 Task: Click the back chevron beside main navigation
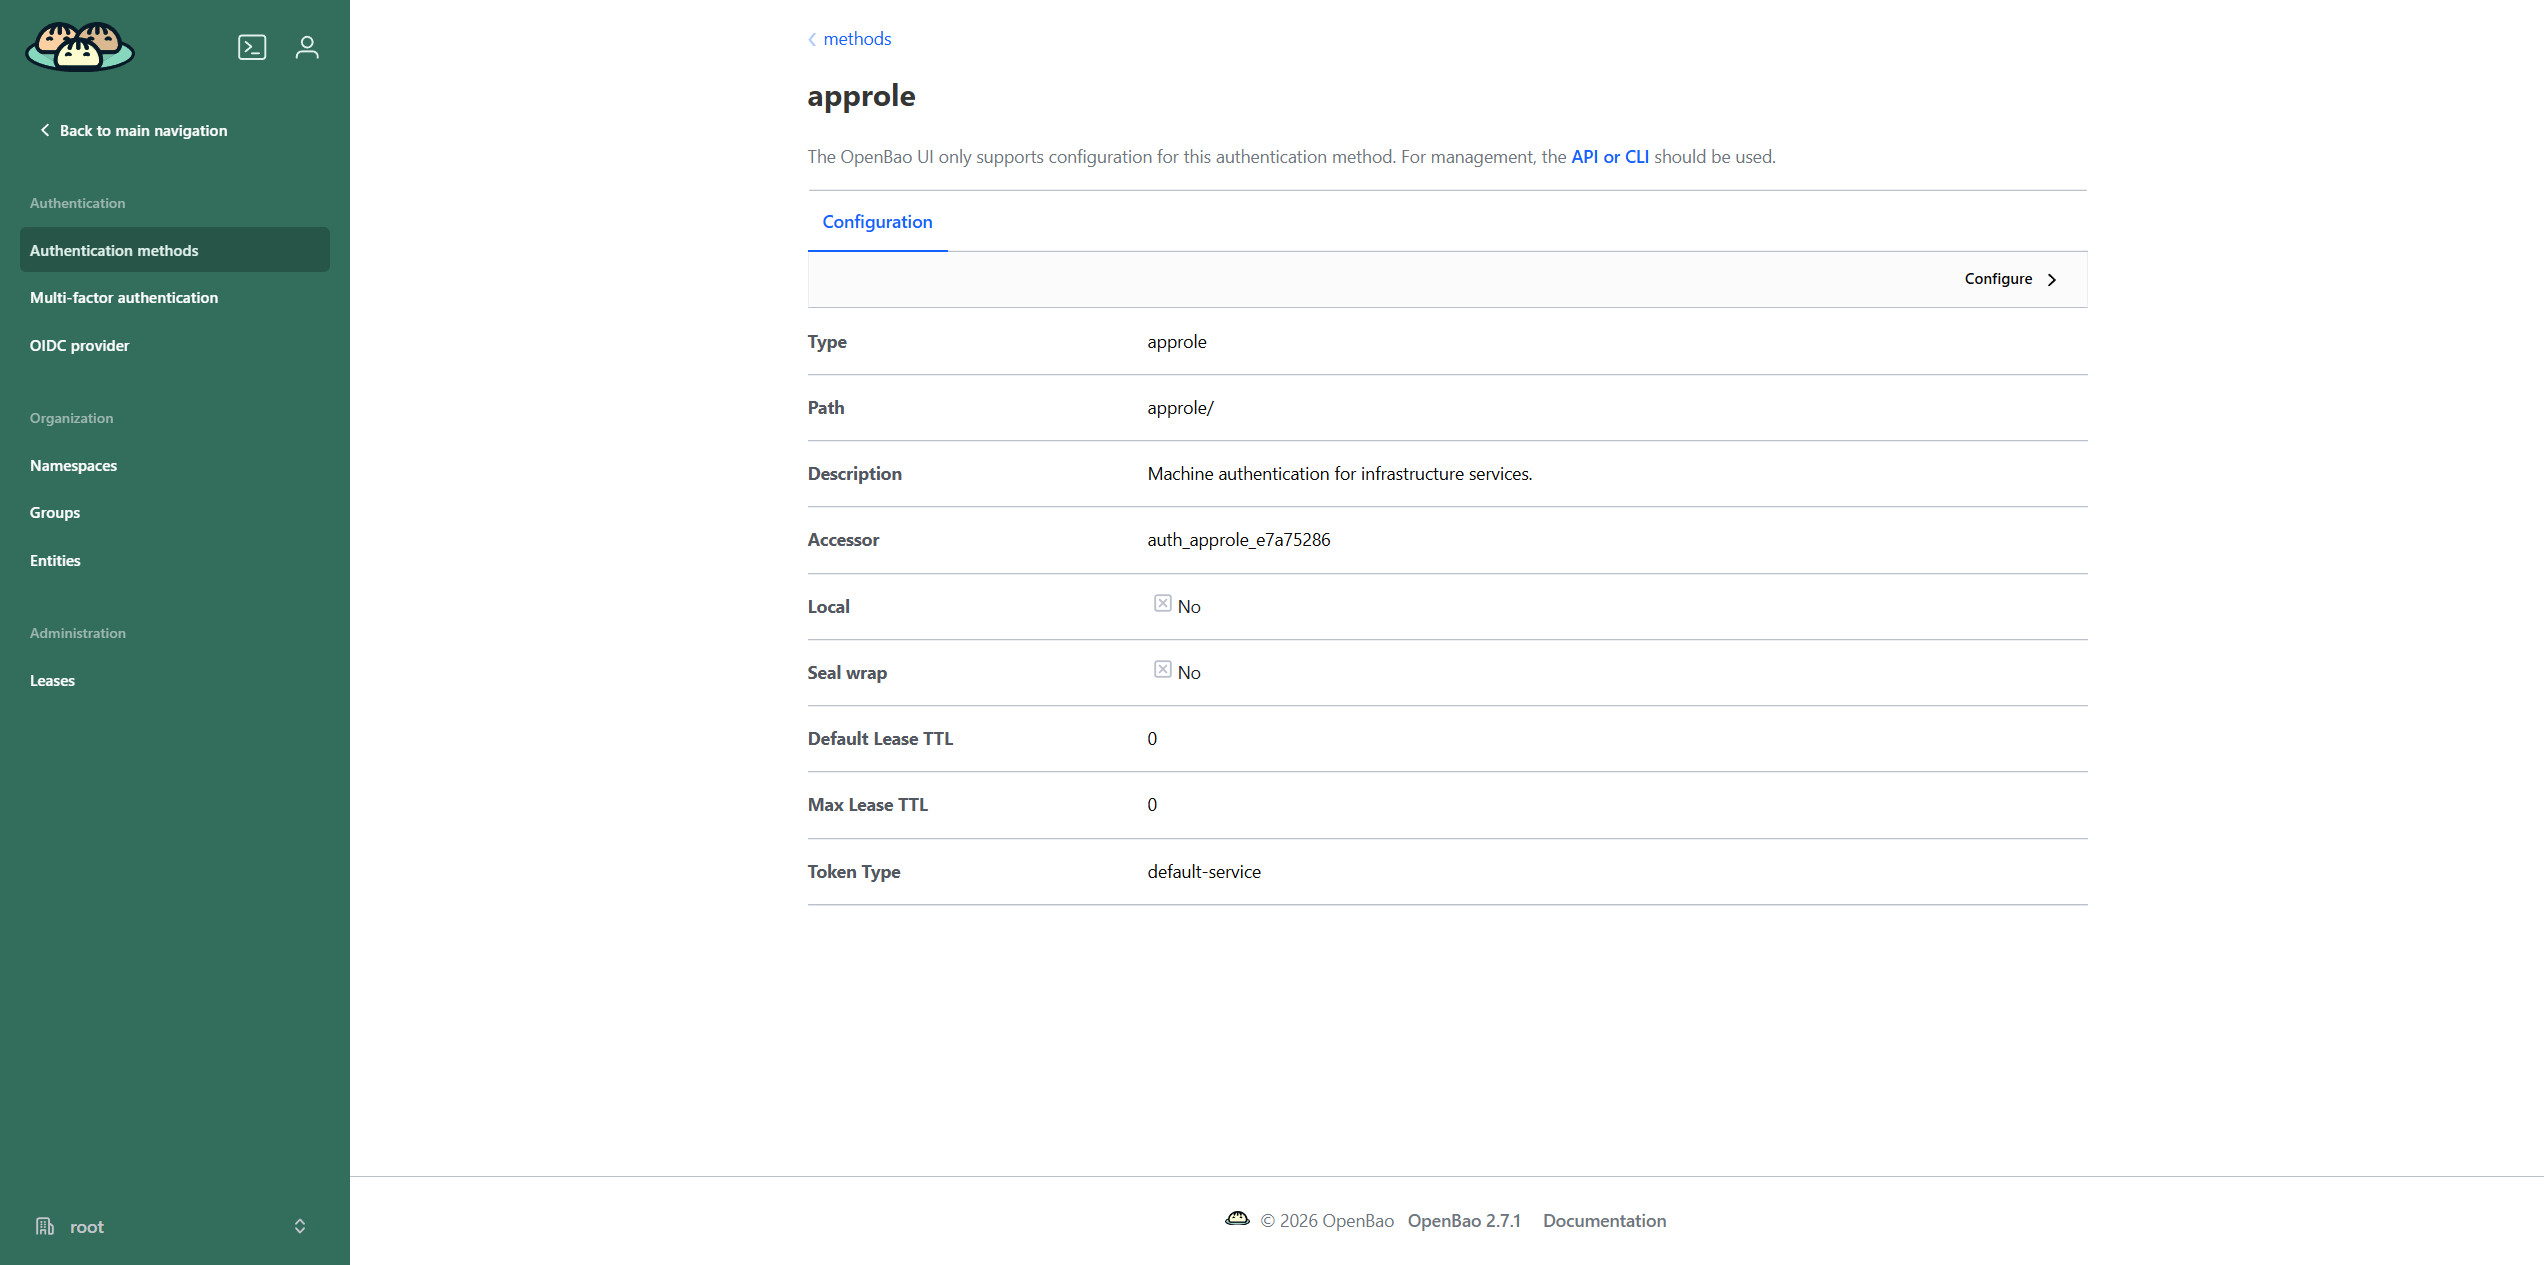45,130
